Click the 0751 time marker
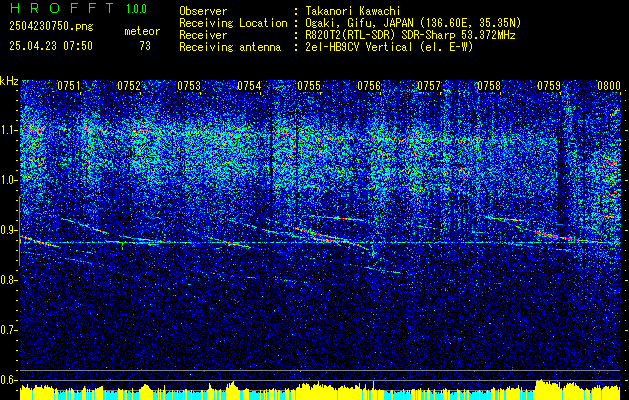629x400 pixels. (x=69, y=86)
